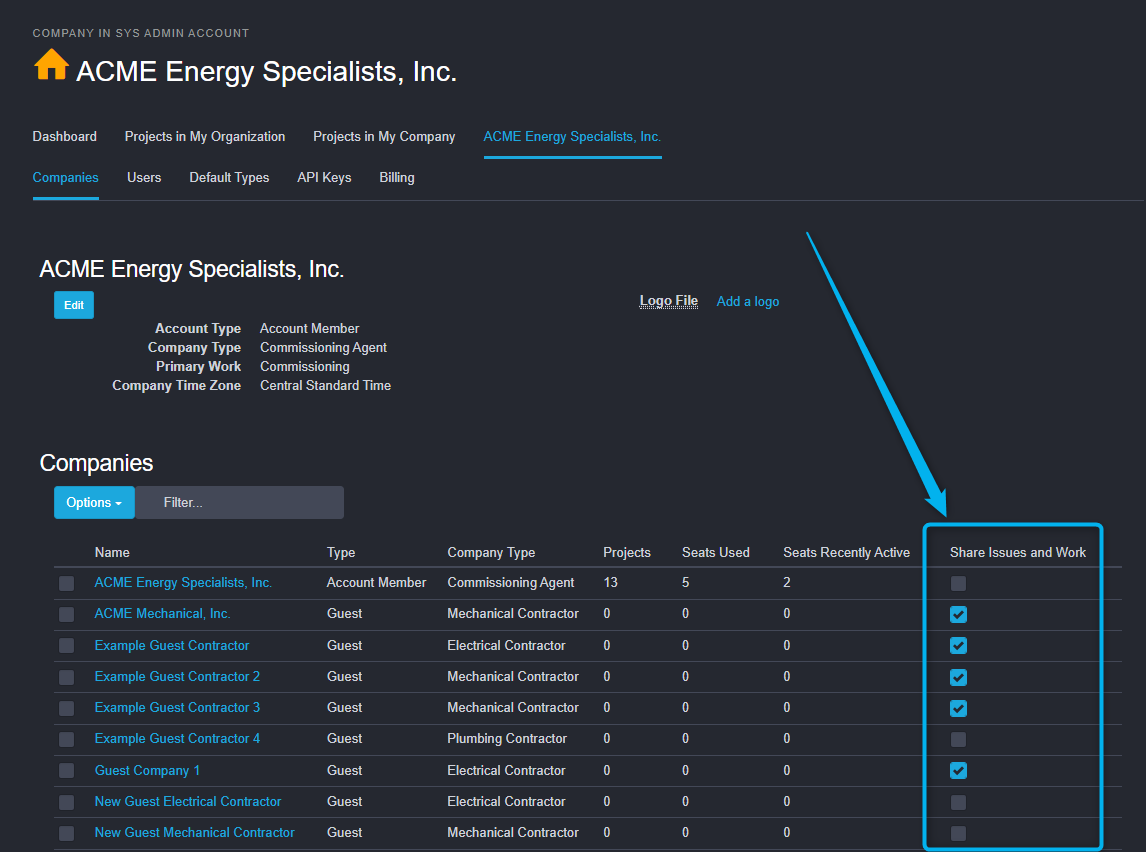Open the Default Types tab
The image size is (1146, 852).
[x=229, y=177]
